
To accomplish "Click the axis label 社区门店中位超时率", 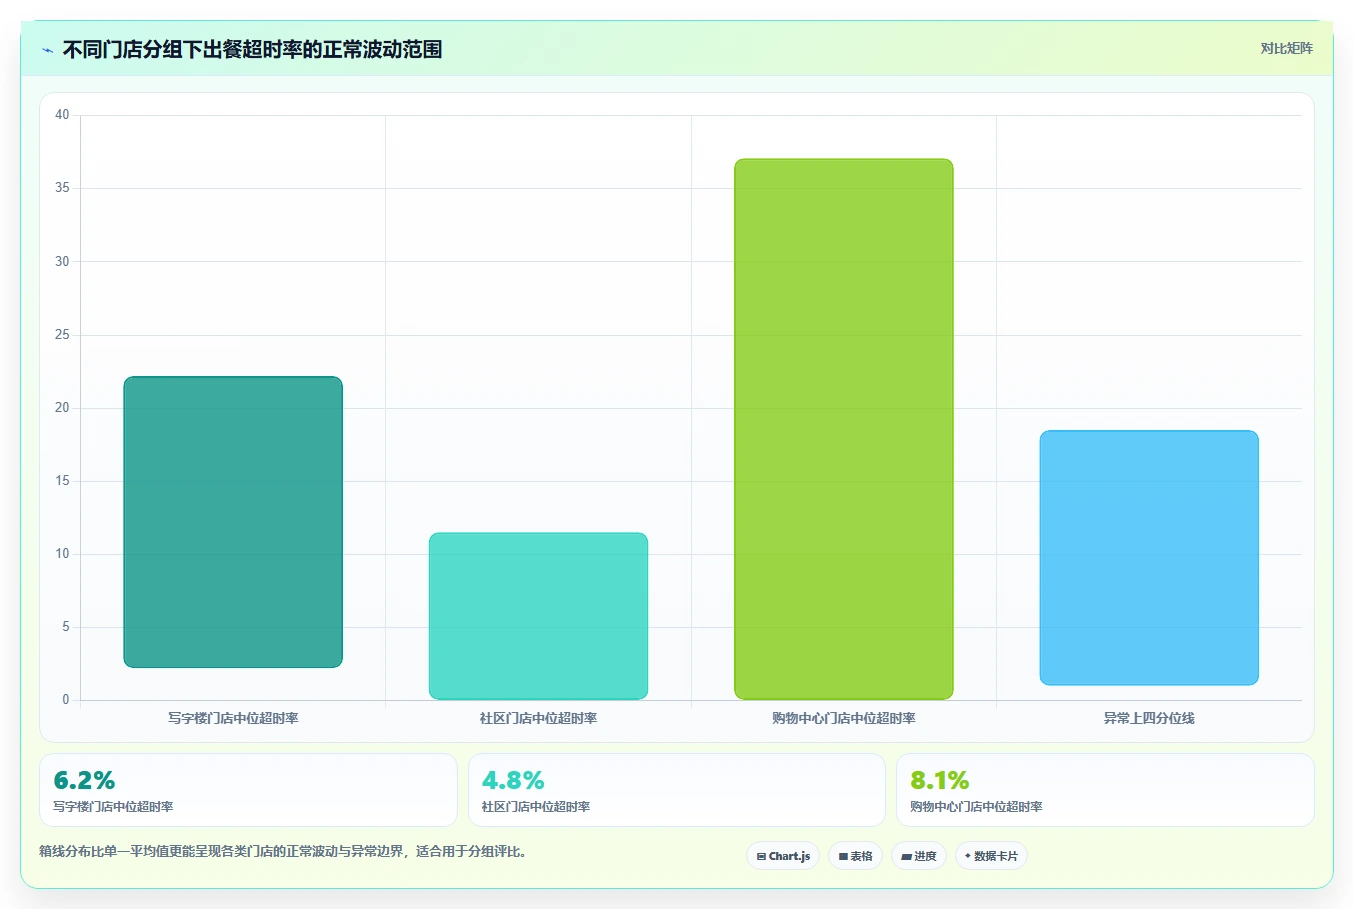I will tap(538, 718).
